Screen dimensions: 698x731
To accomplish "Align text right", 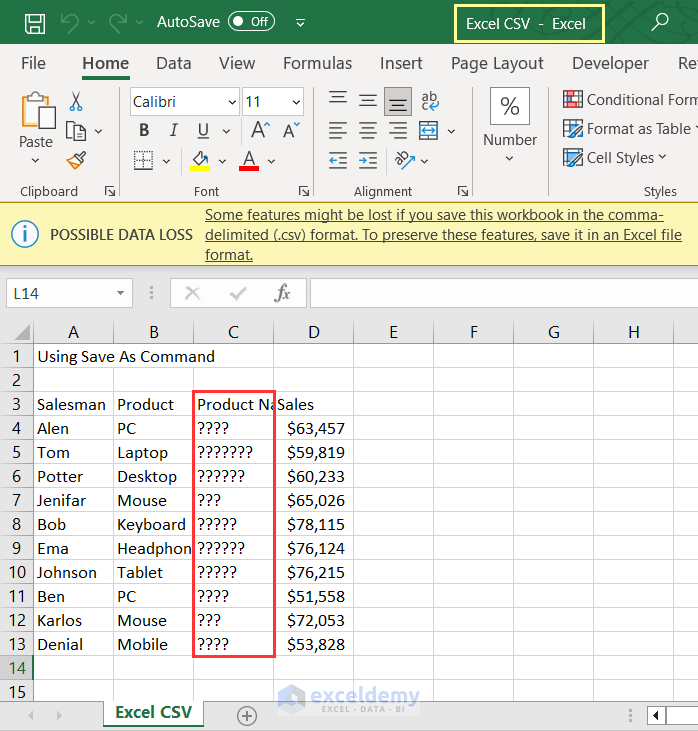I will coord(398,131).
